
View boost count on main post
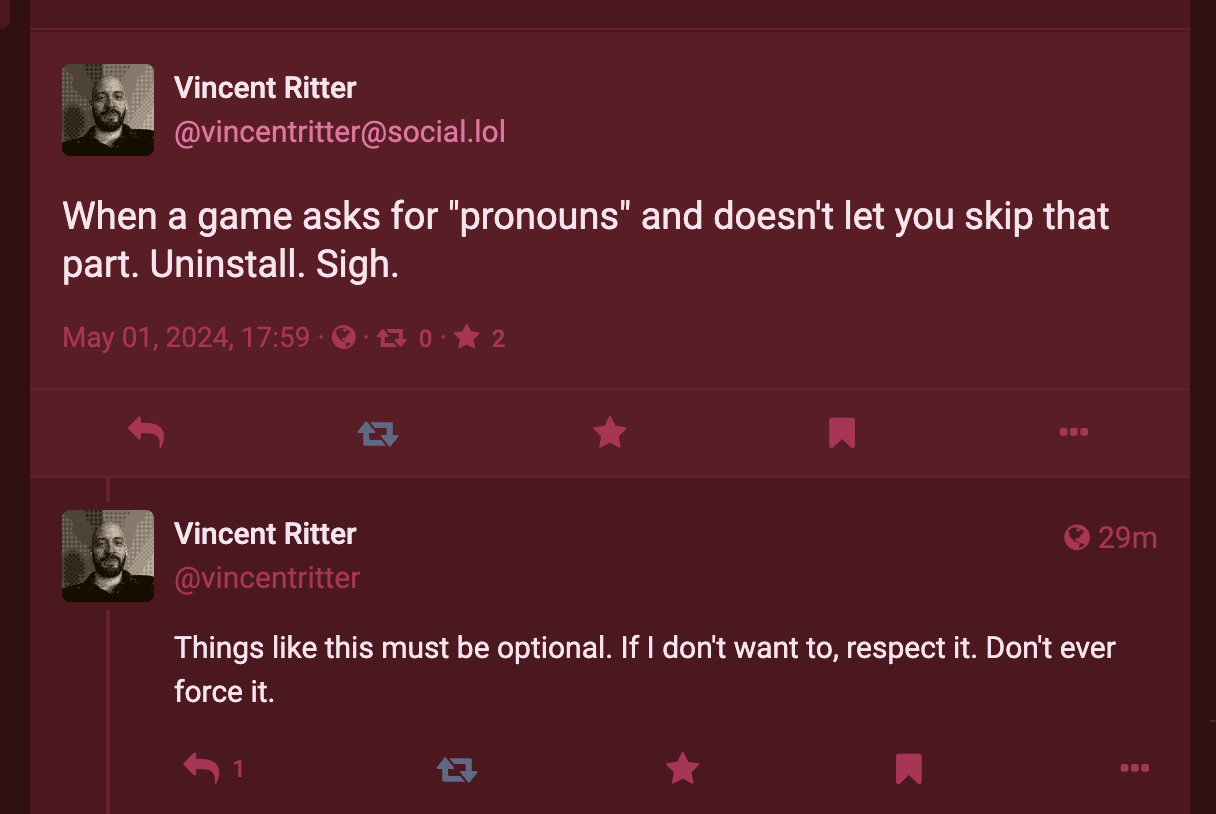404,338
